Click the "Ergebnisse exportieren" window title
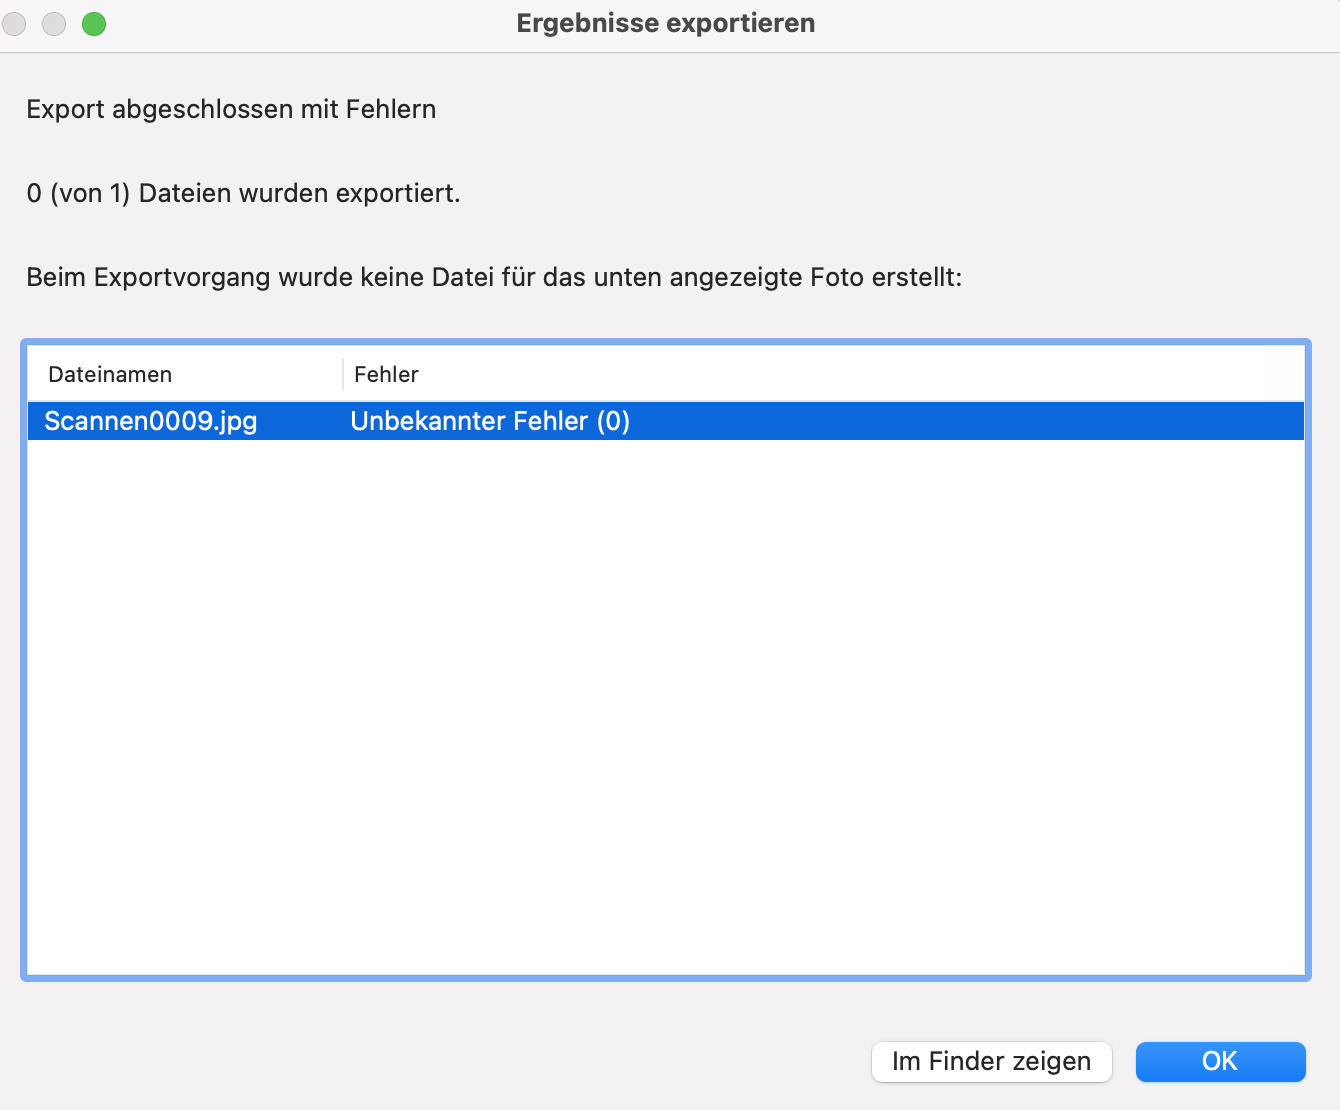 coord(666,24)
